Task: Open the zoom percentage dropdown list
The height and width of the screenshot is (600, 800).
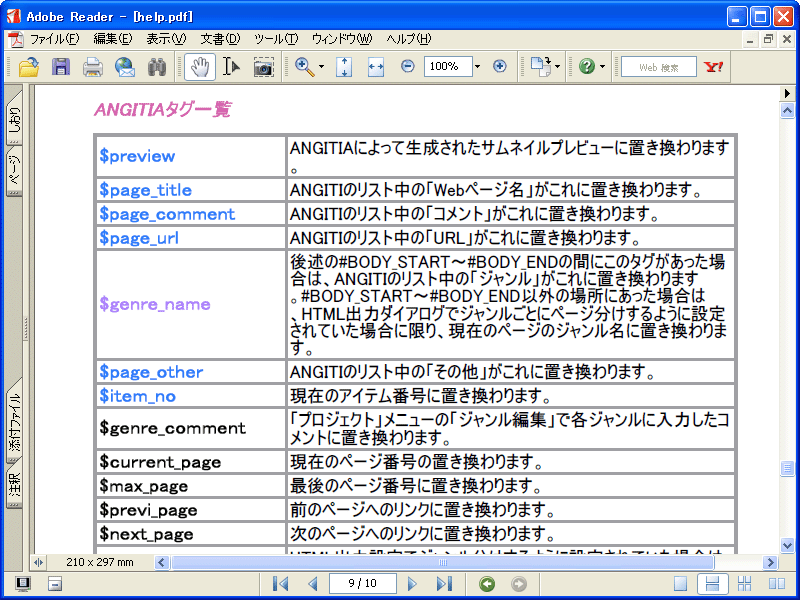Action: 478,66
